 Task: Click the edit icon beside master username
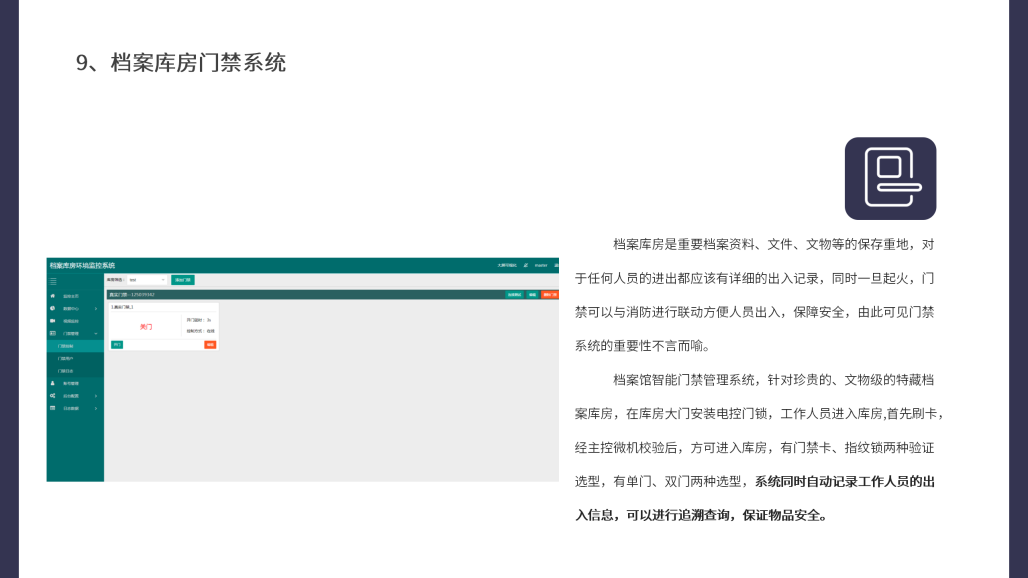(x=525, y=265)
